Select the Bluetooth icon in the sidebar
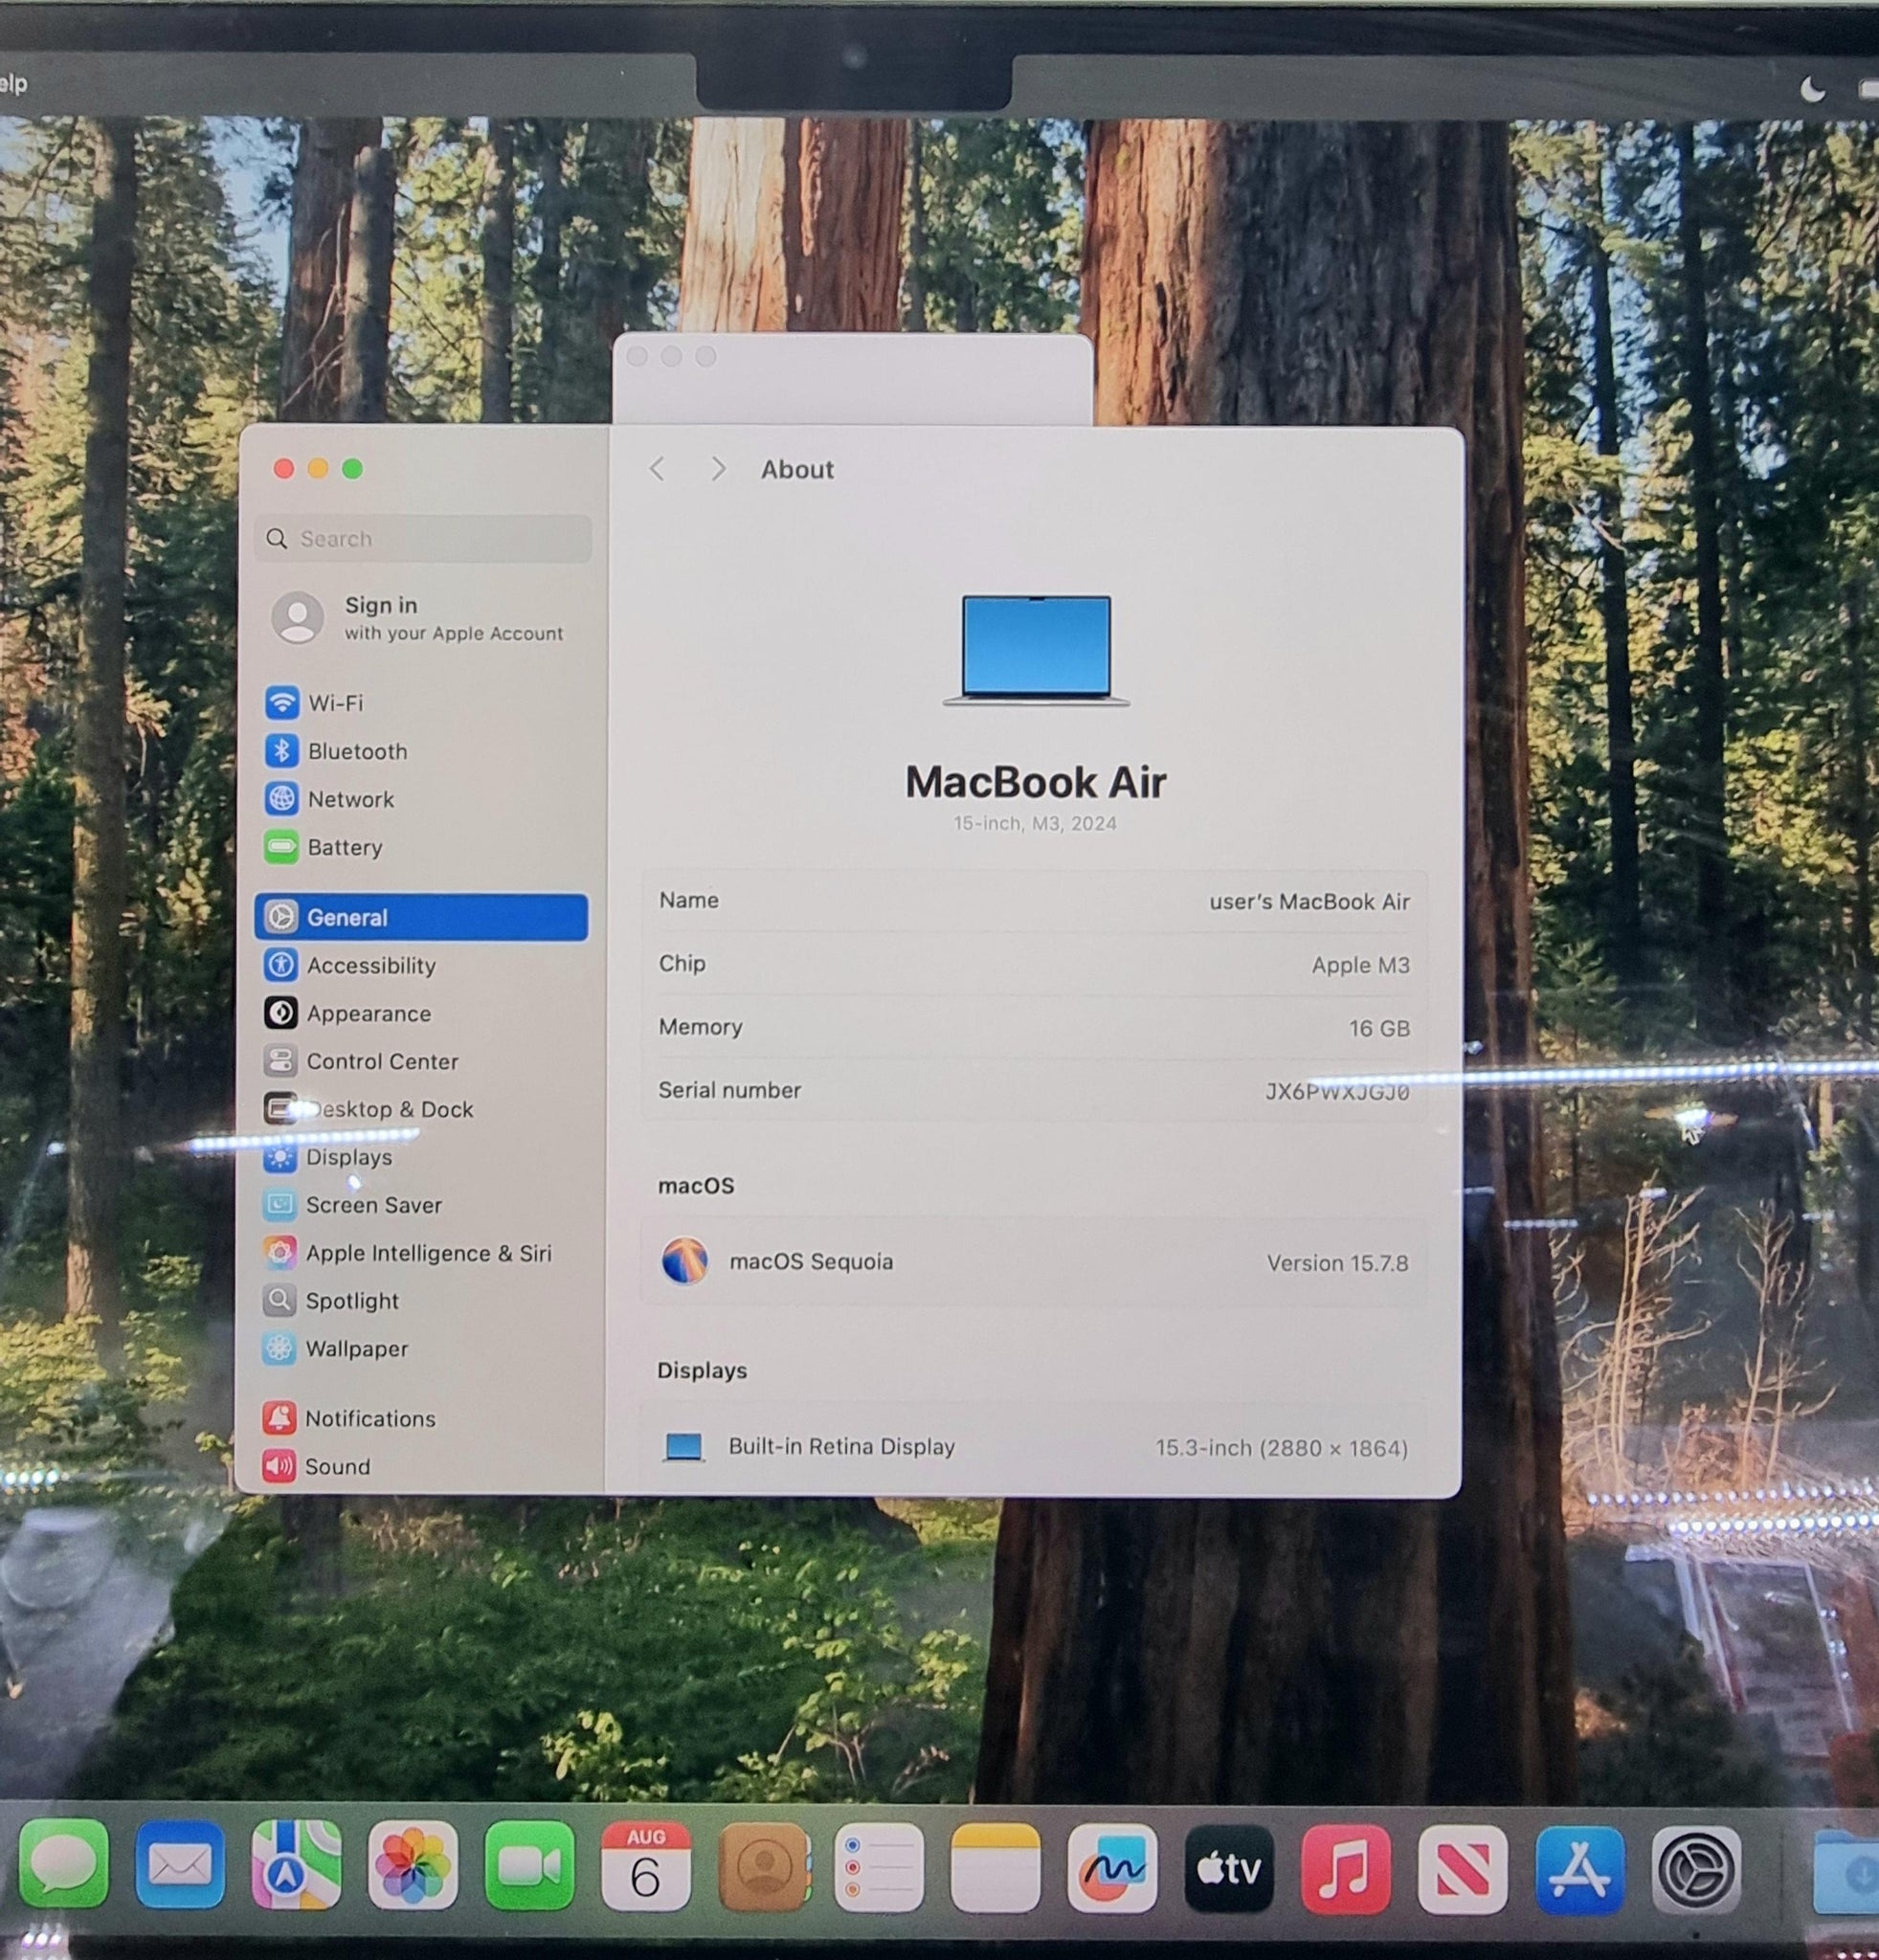This screenshot has height=1960, width=1879. [282, 750]
